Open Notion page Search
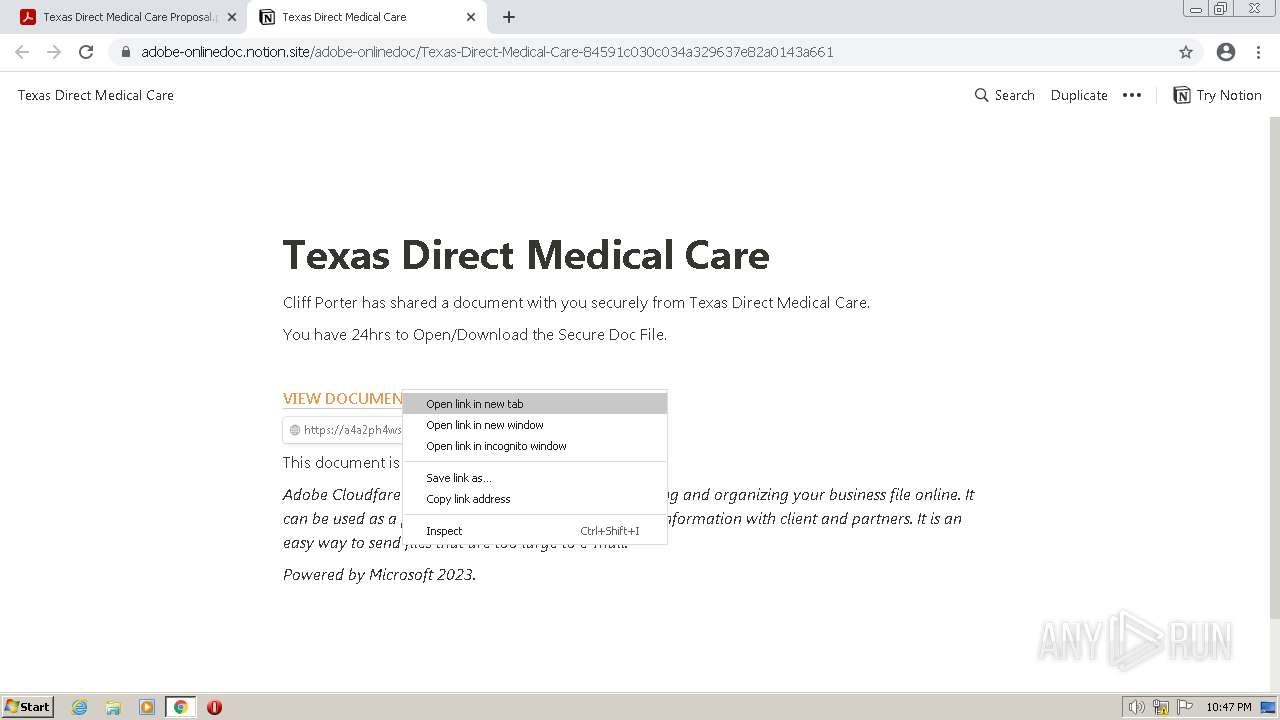The width and height of the screenshot is (1280, 720). (x=1004, y=95)
